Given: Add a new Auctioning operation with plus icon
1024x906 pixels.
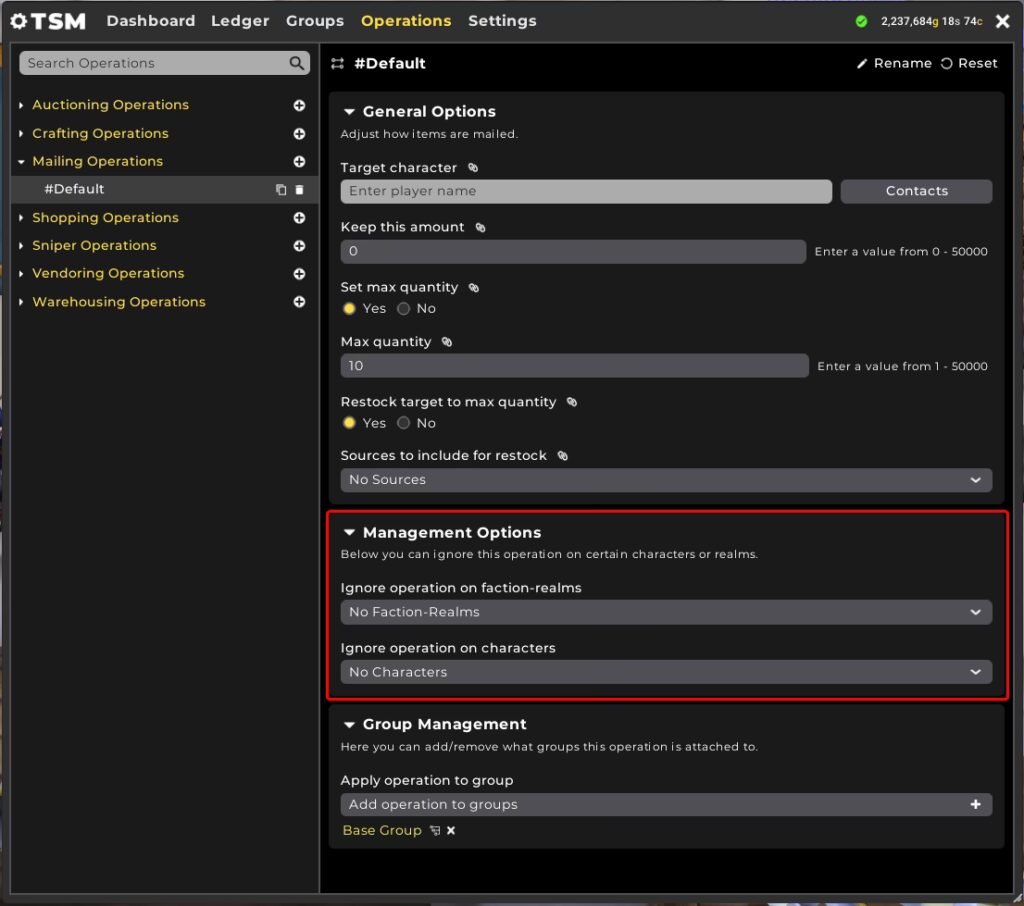Looking at the screenshot, I should 299,105.
